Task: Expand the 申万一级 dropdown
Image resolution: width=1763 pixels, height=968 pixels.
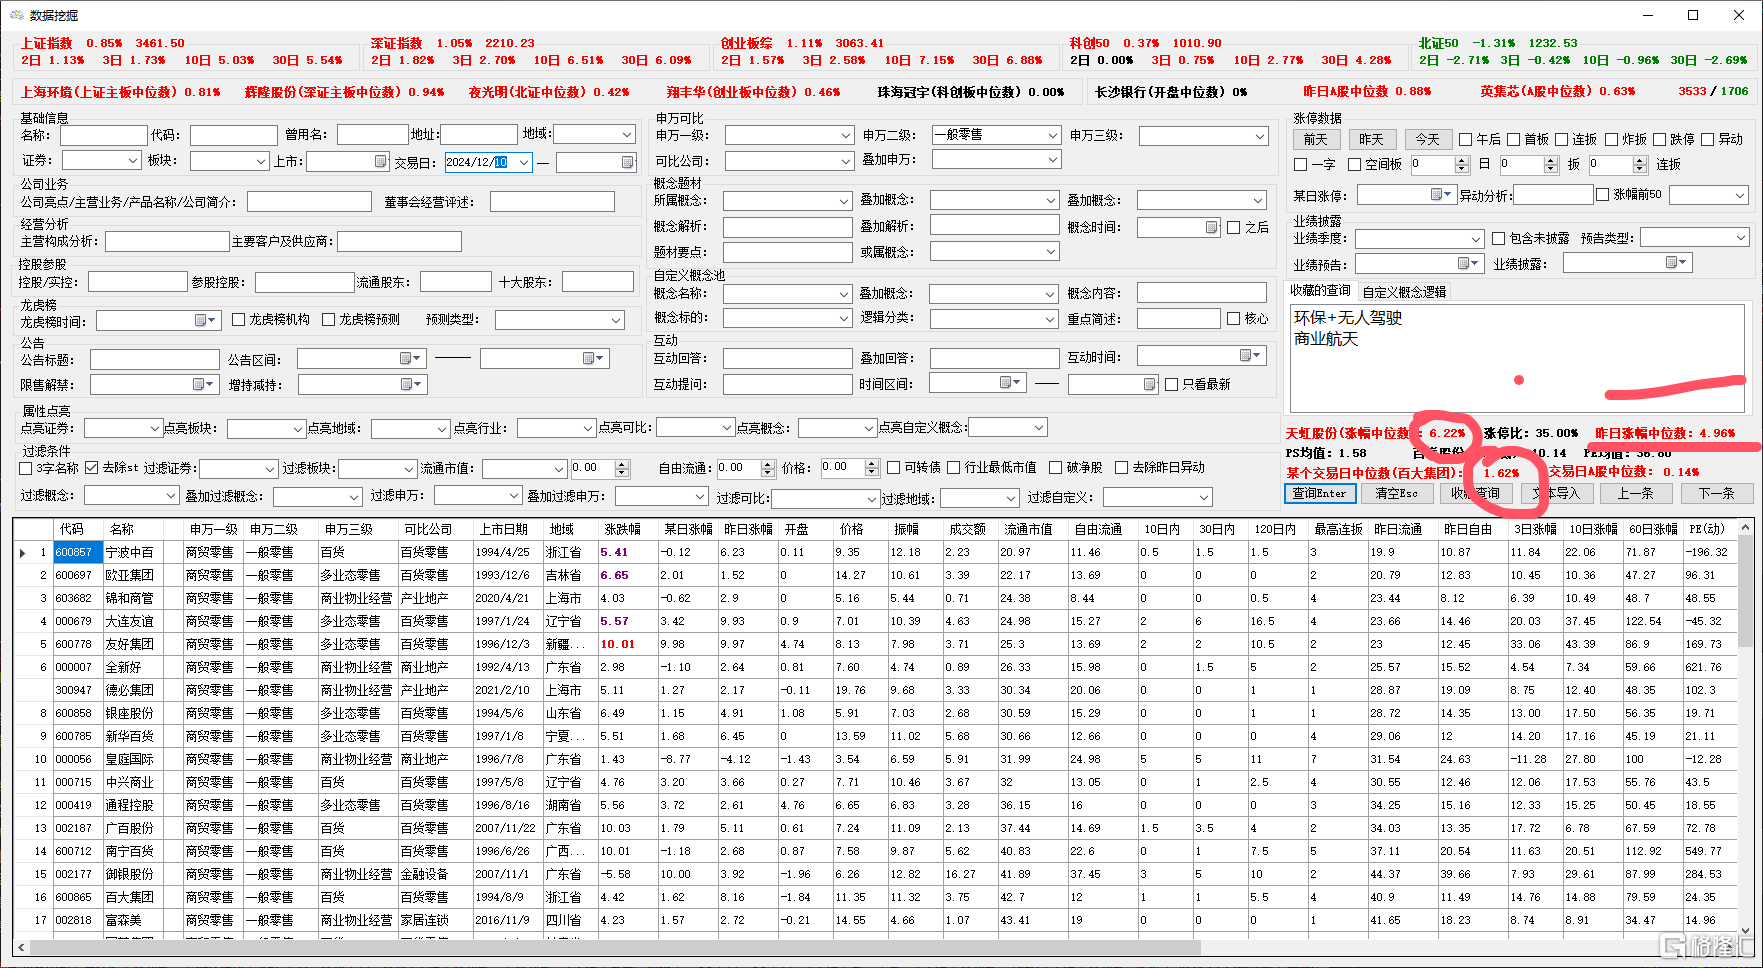Action: pyautogui.click(x=845, y=135)
